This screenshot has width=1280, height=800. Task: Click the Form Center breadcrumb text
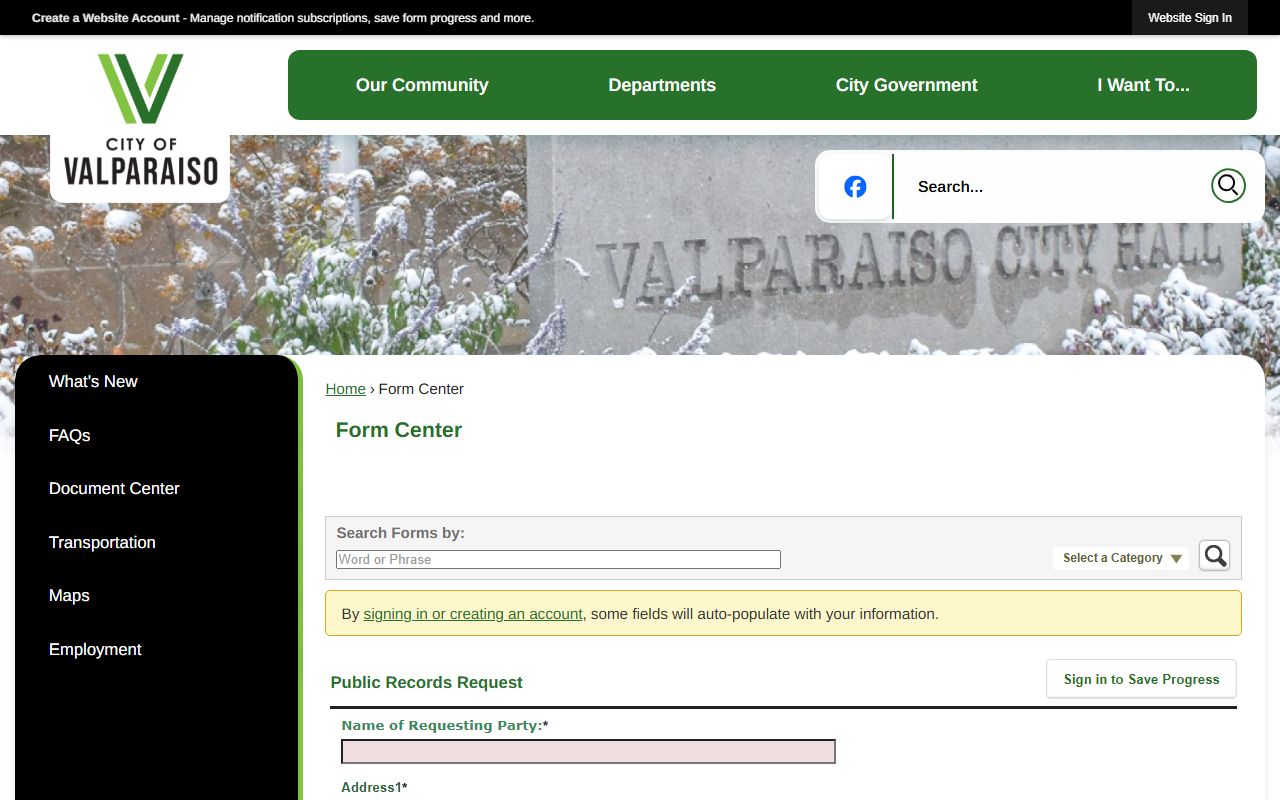click(421, 389)
